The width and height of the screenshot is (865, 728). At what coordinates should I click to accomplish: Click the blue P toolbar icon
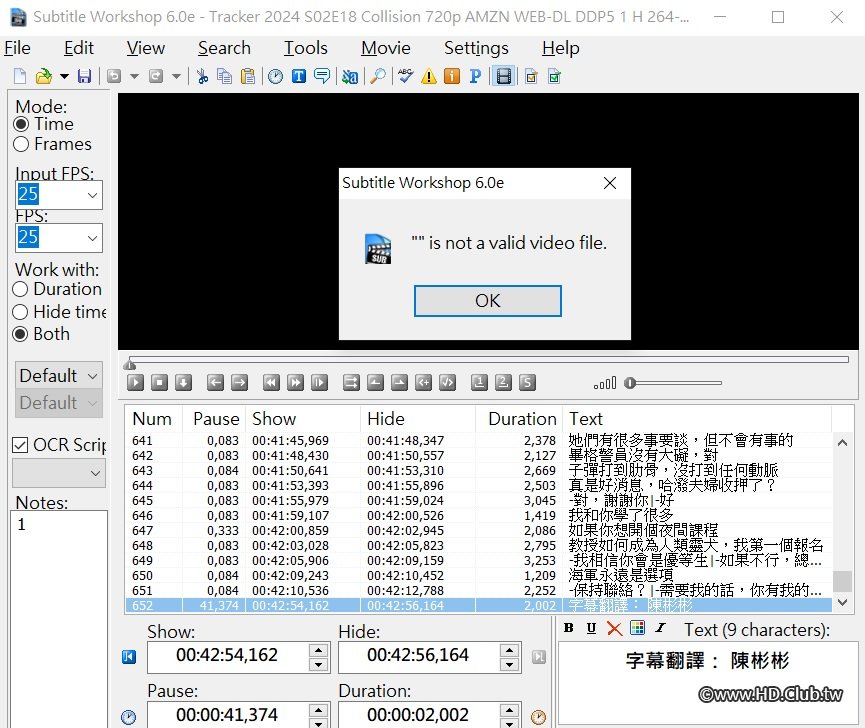pyautogui.click(x=475, y=76)
